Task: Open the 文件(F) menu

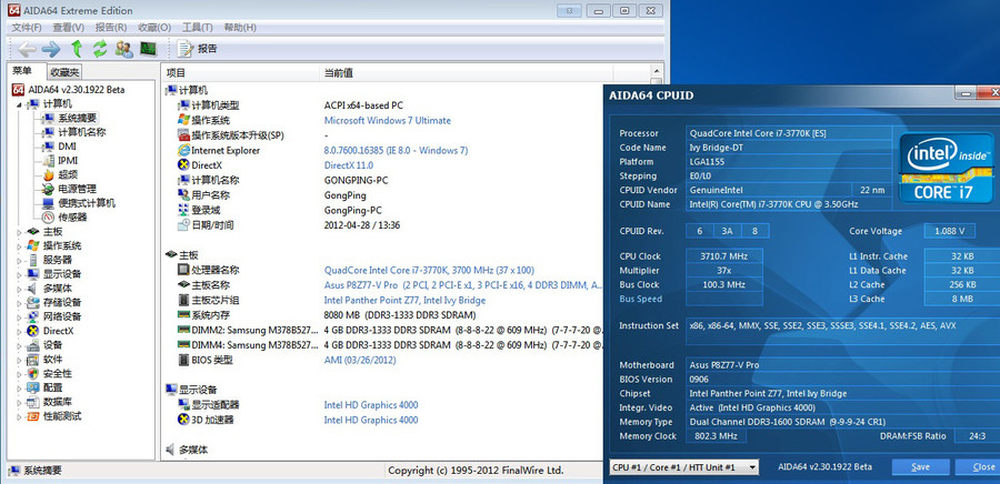Action: coord(26,27)
